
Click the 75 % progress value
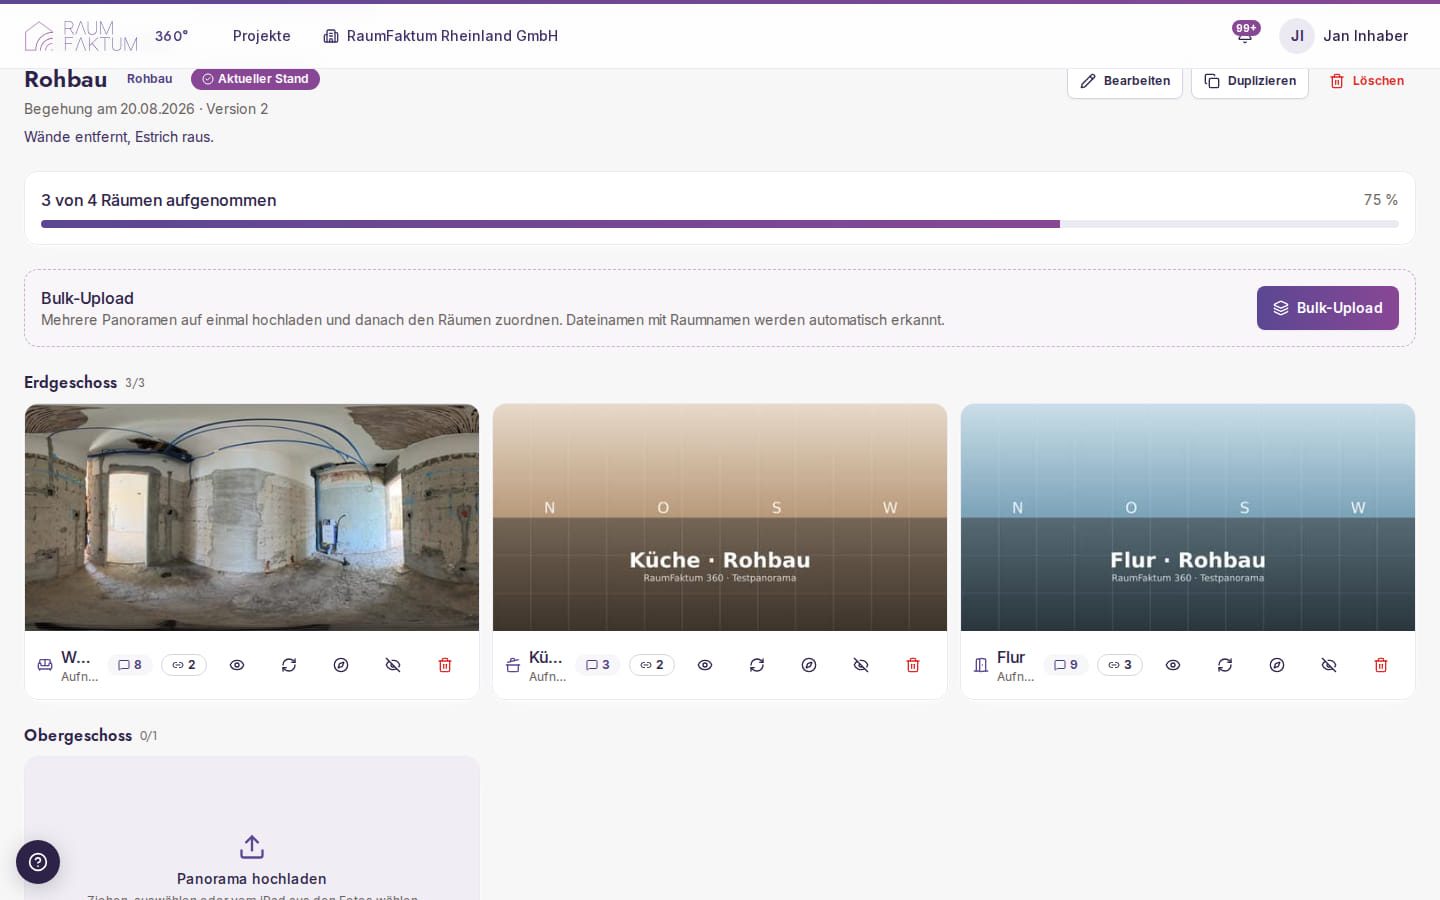click(x=1381, y=200)
